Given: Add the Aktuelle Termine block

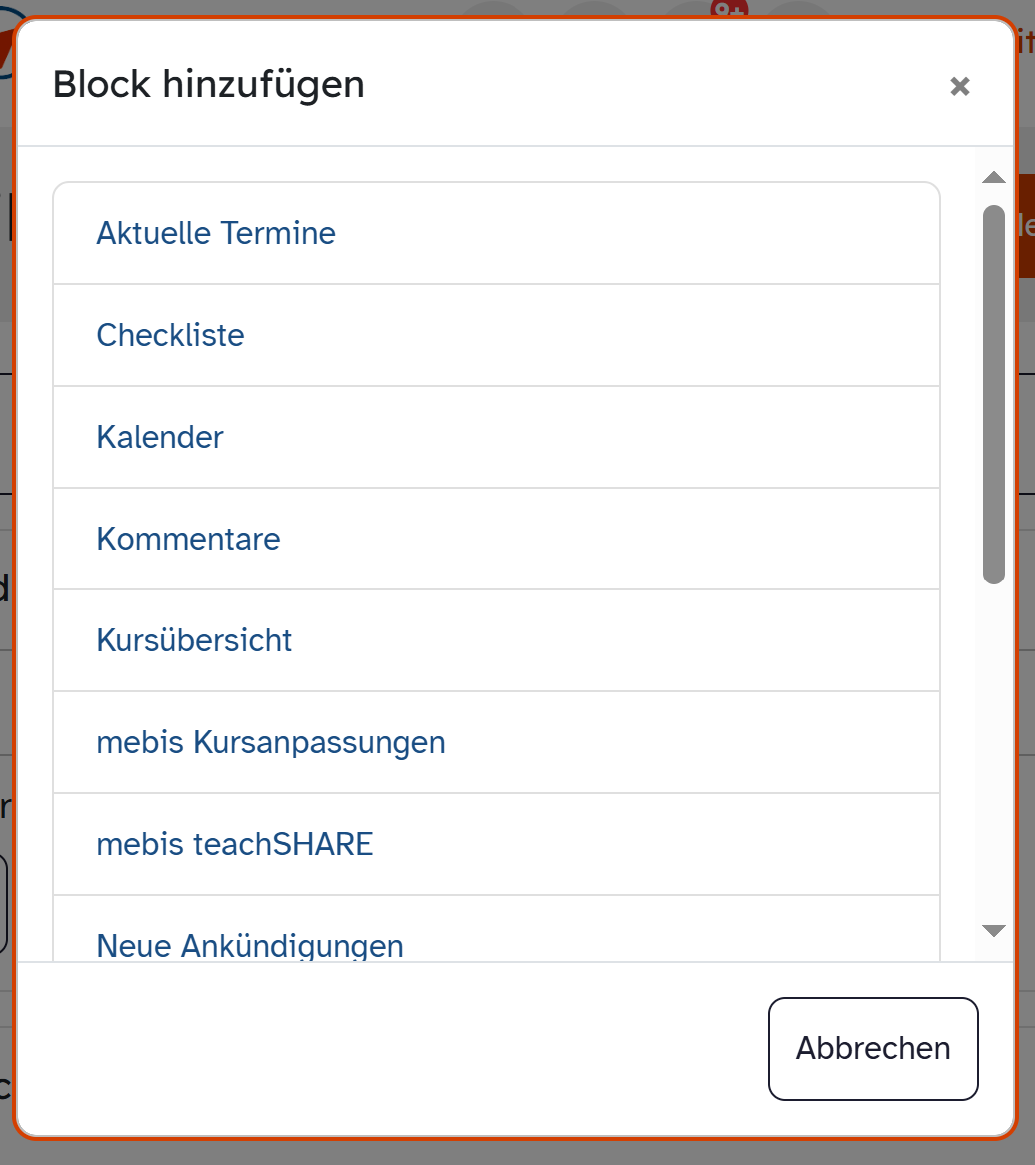Looking at the screenshot, I should pos(216,234).
